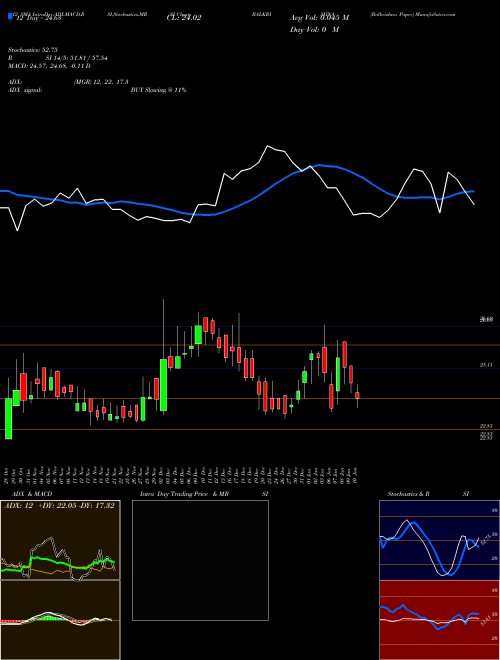
Task: Click the 'CL: 24.02' closing price text
Action: pos(184,18)
